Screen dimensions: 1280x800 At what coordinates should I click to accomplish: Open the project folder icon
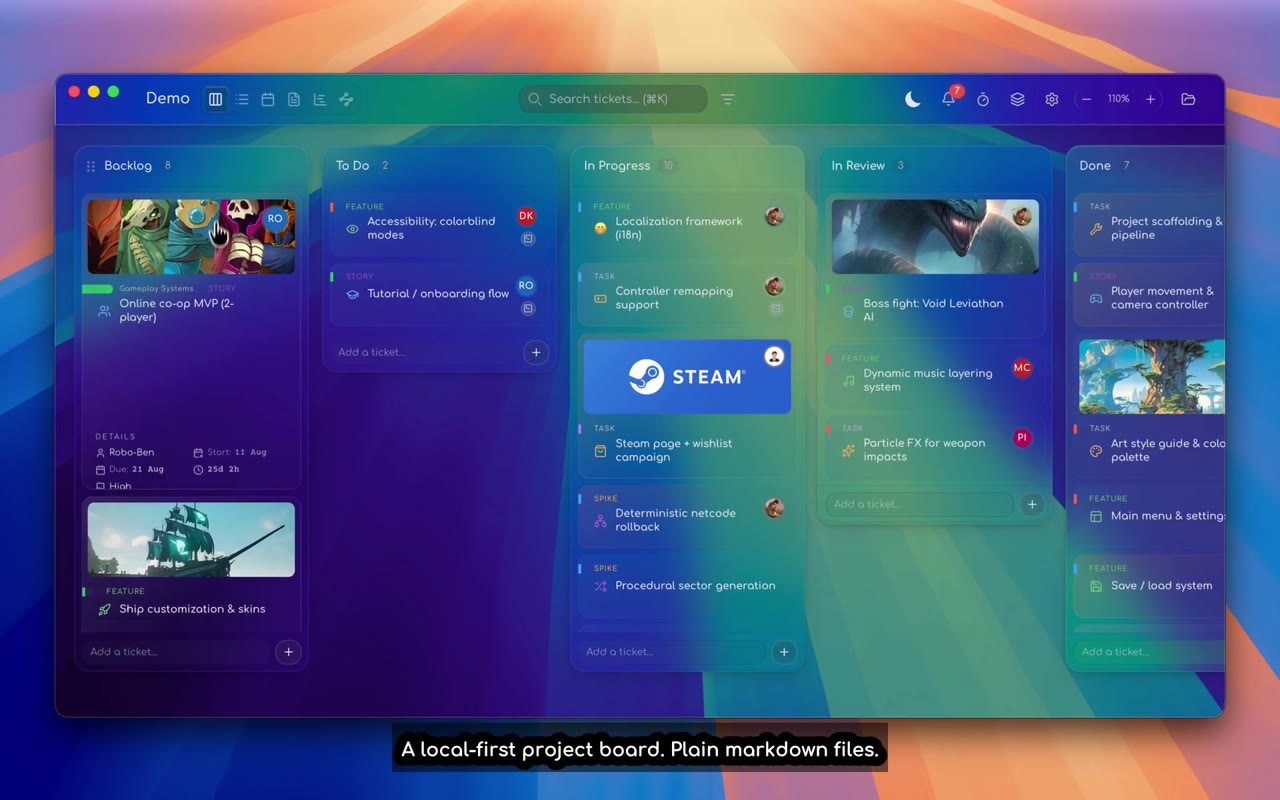click(1188, 99)
